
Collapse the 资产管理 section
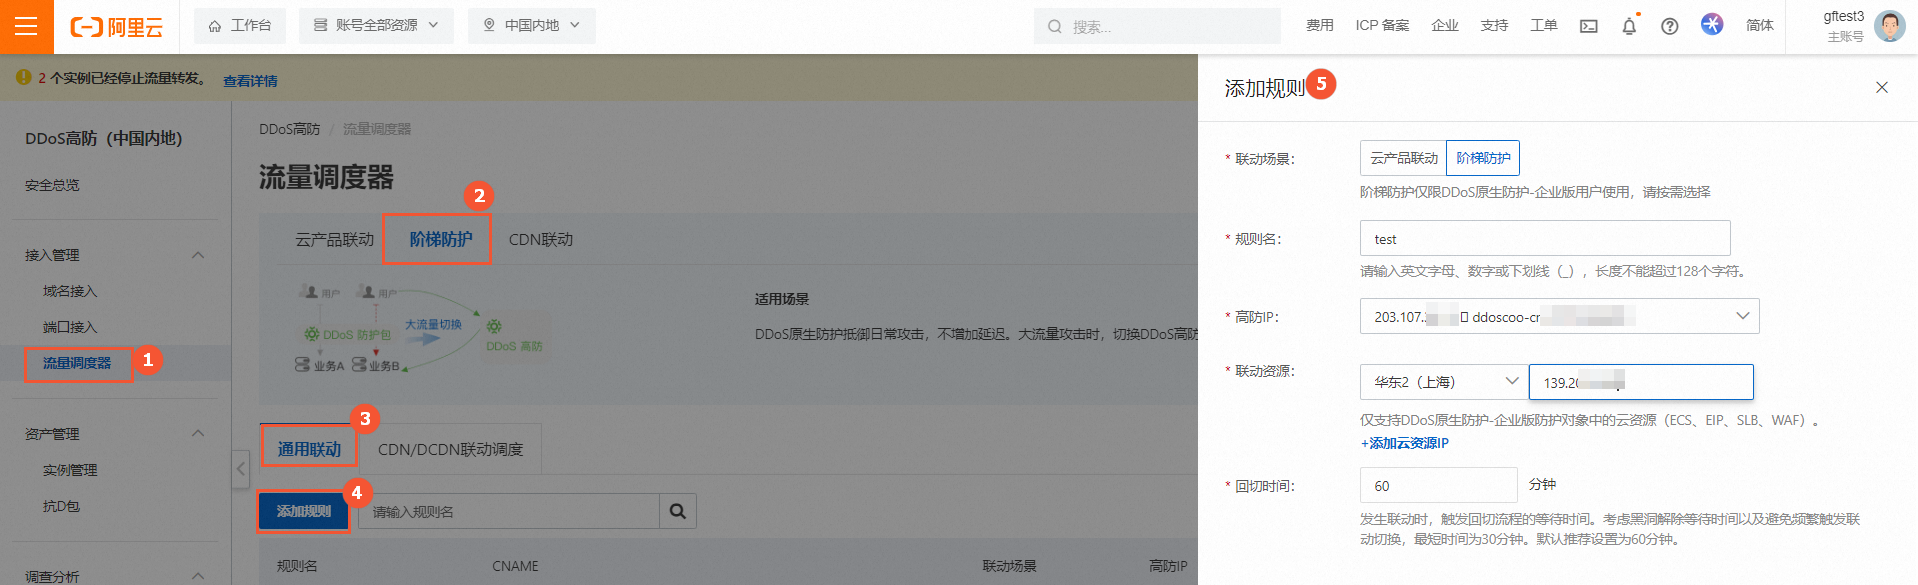coord(198,433)
